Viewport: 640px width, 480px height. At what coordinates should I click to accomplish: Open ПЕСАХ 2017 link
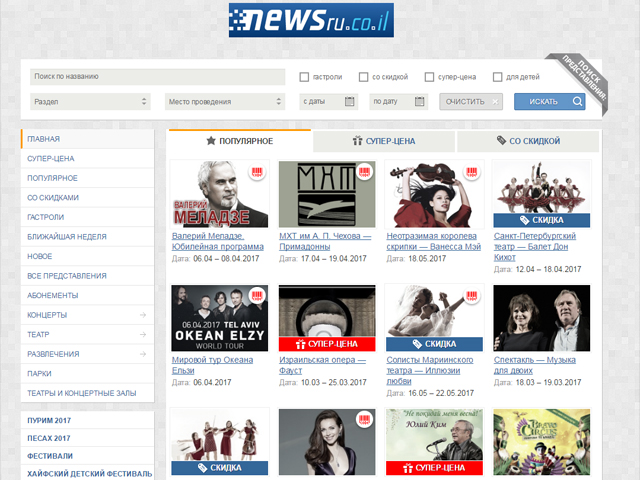49,438
